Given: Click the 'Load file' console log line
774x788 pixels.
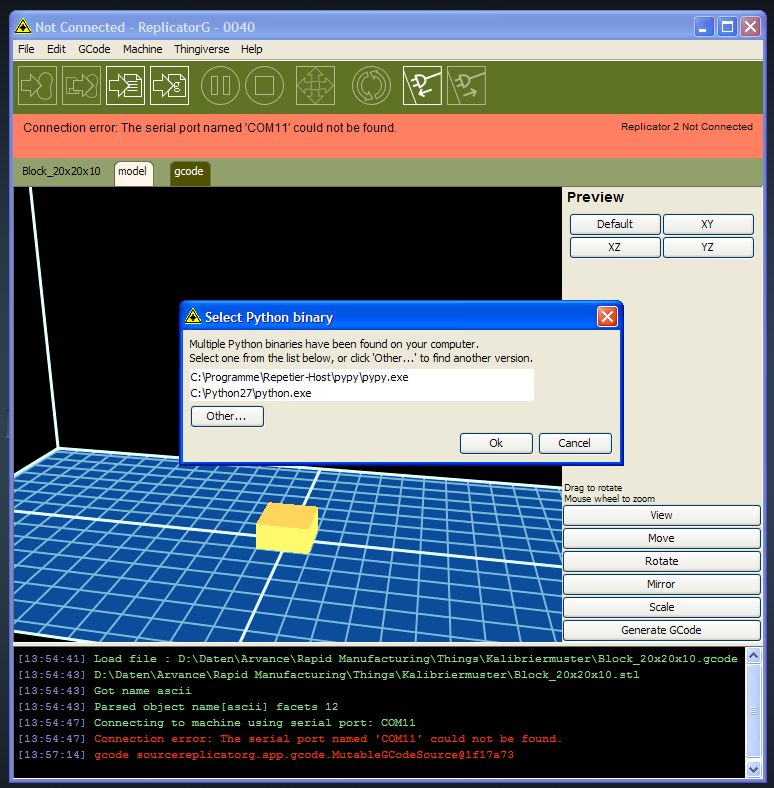Looking at the screenshot, I should tap(377, 659).
